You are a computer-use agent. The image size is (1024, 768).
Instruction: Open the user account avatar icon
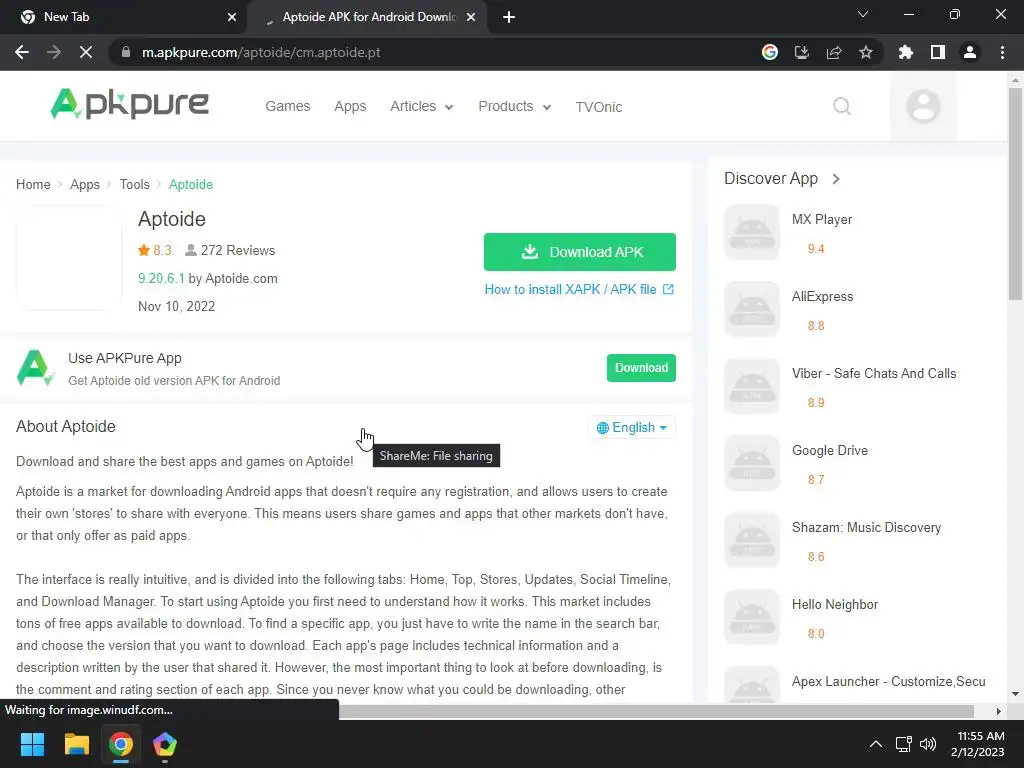(x=923, y=106)
